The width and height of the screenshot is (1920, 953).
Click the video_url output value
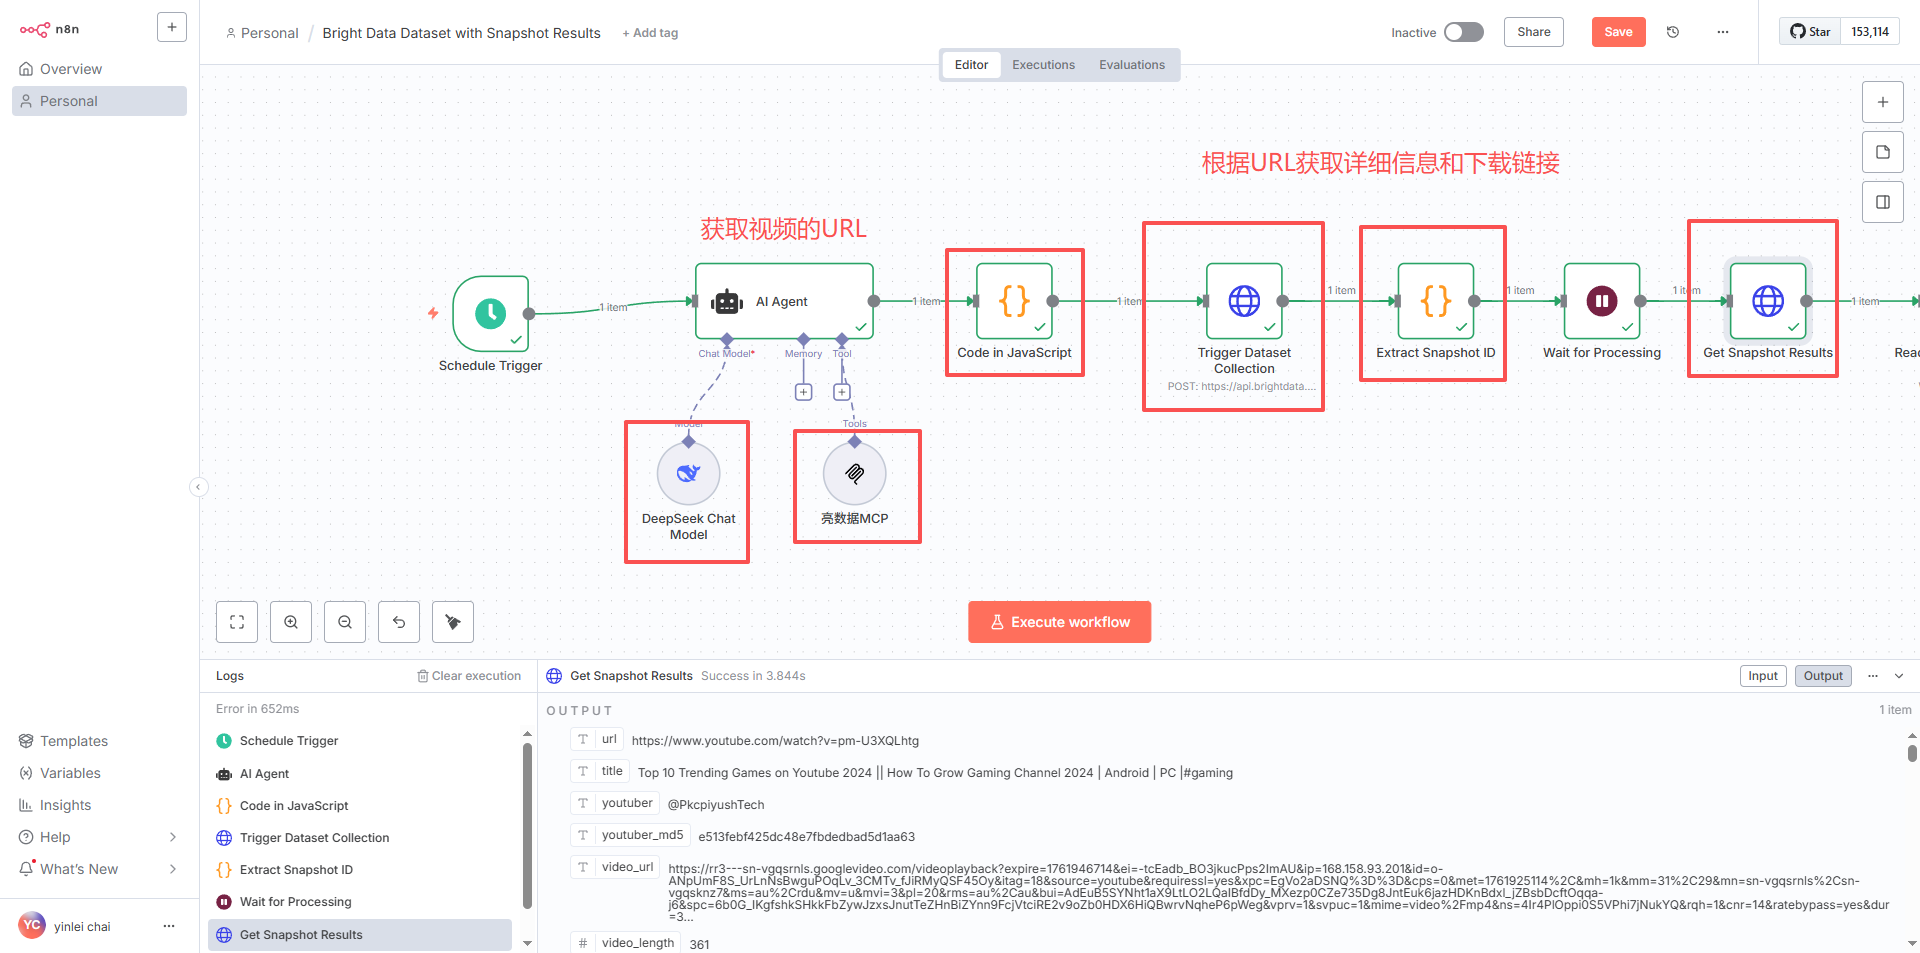(x=1278, y=893)
